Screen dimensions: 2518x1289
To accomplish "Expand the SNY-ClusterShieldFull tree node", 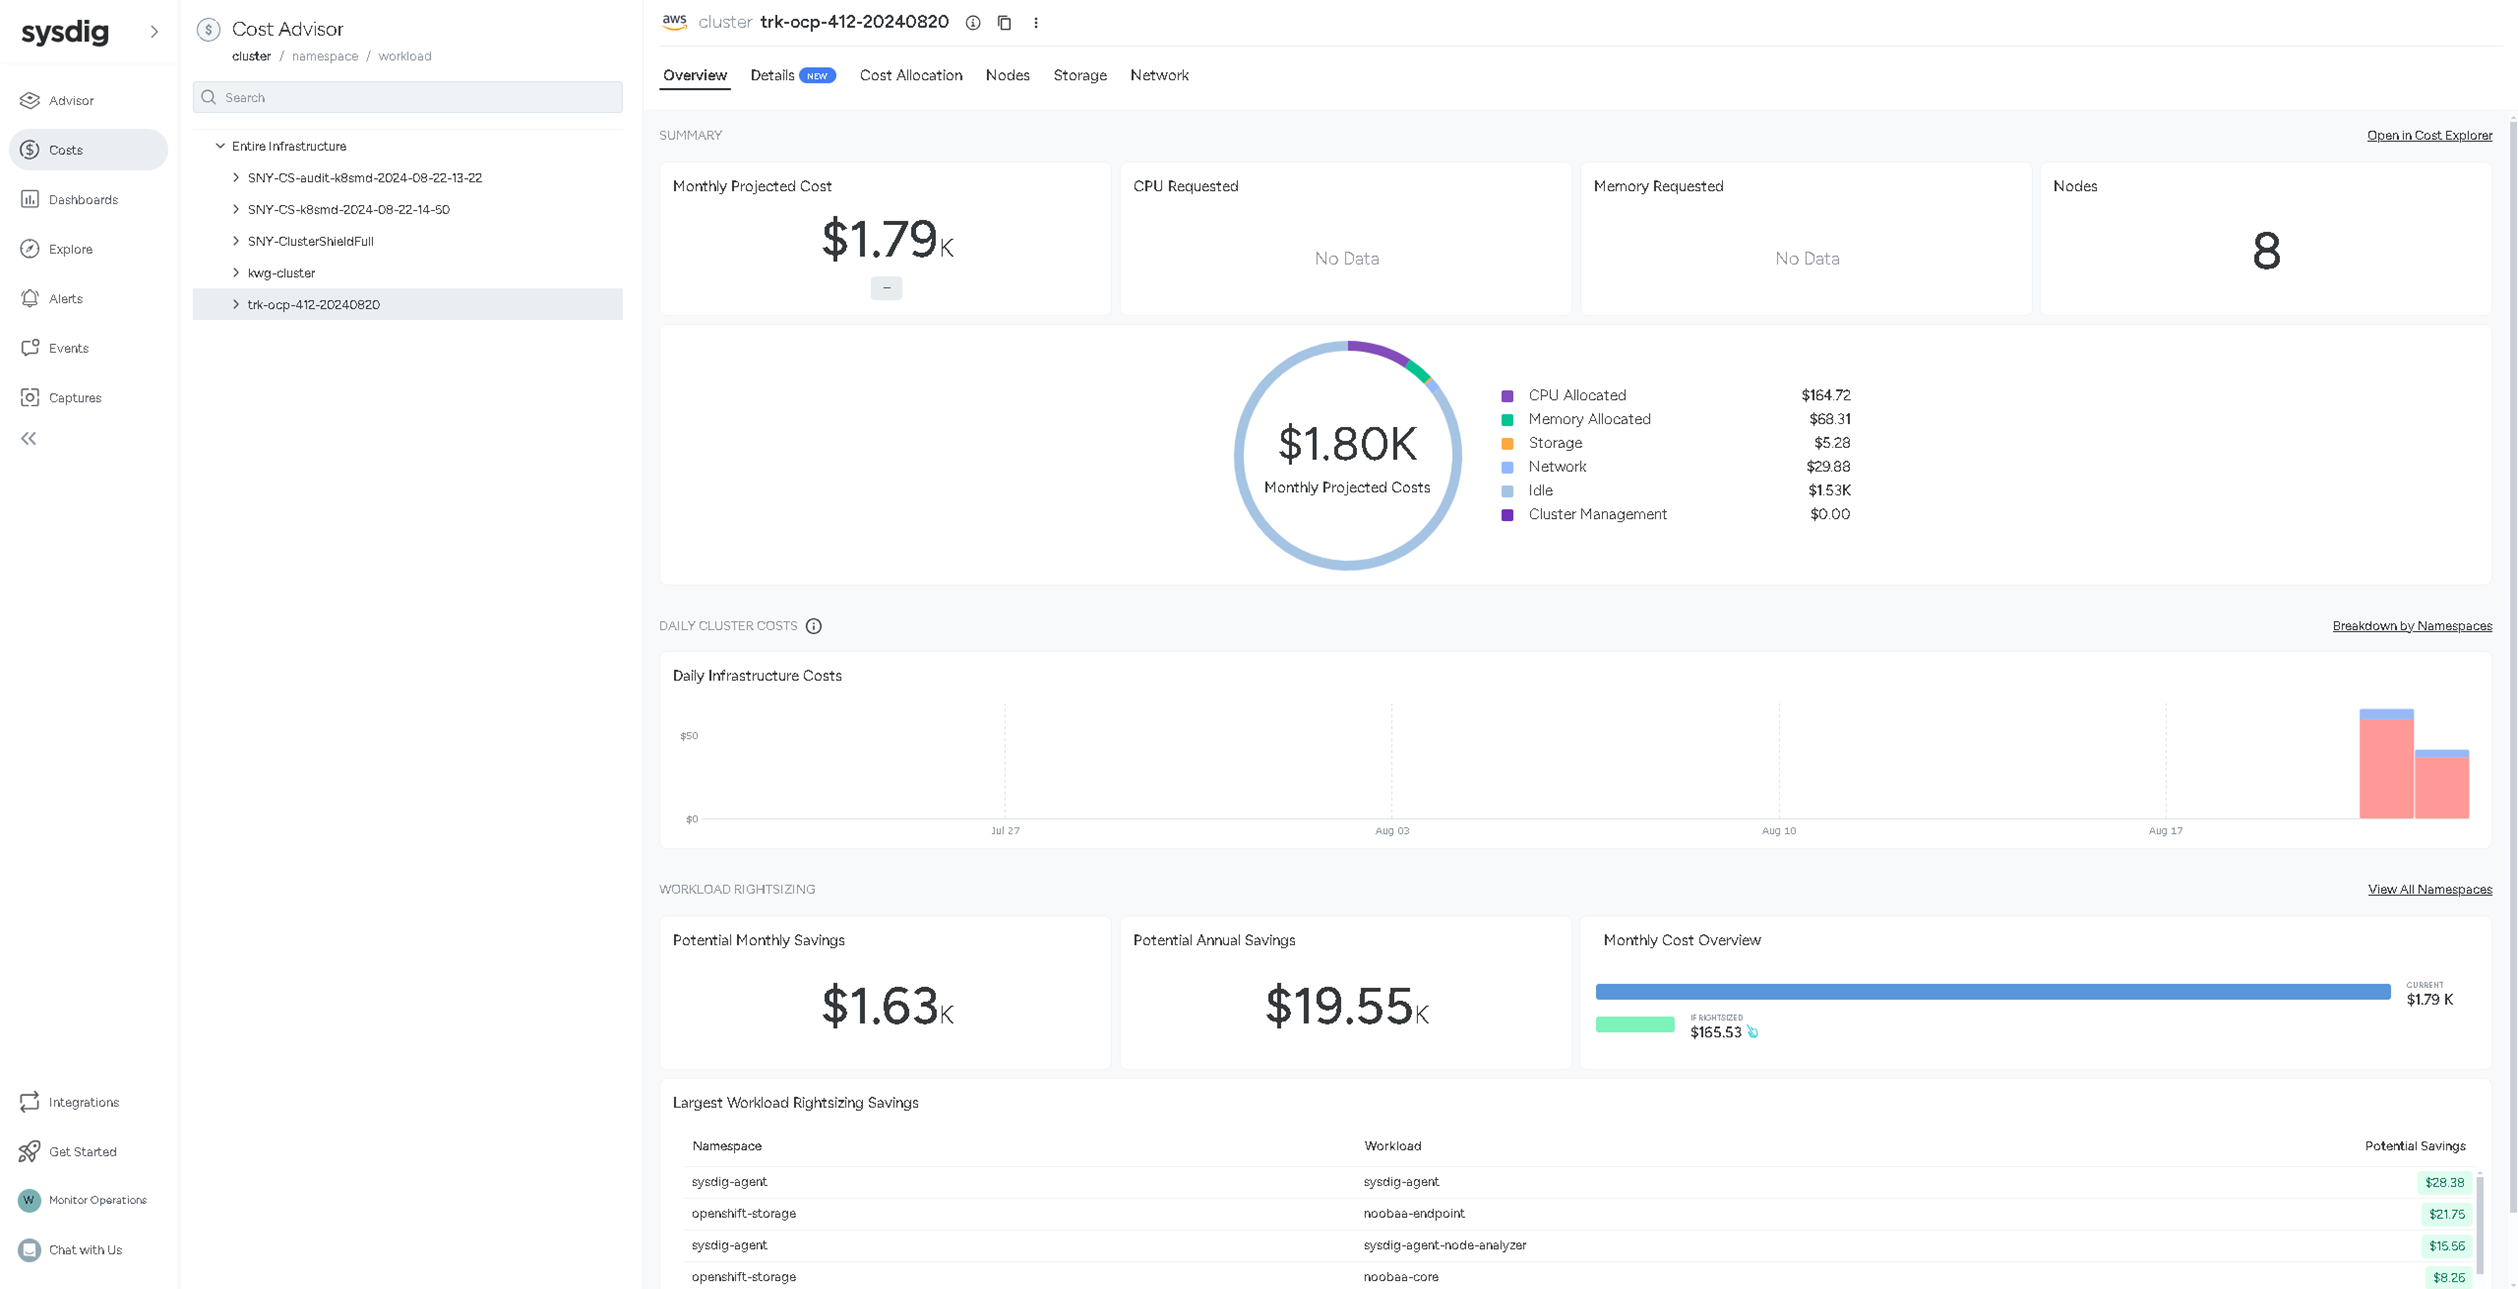I will pos(236,241).
